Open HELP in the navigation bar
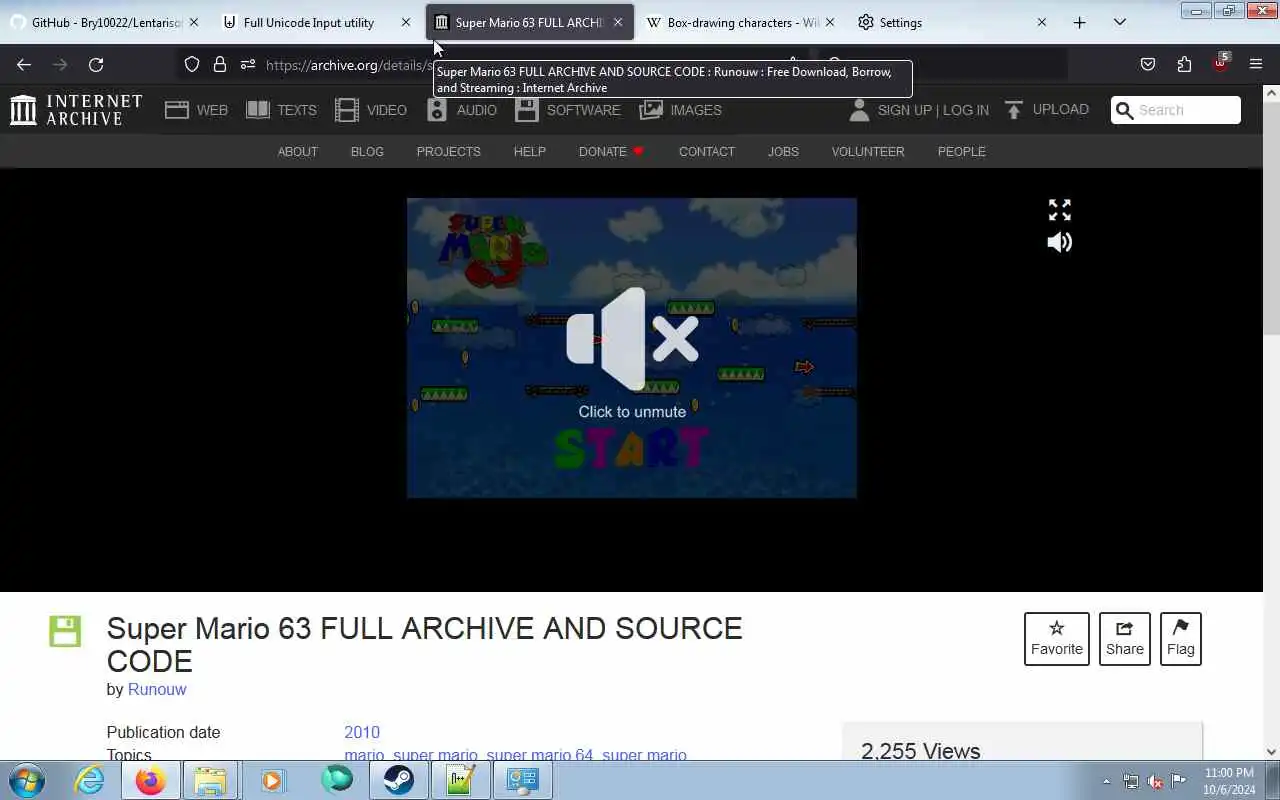 (529, 152)
